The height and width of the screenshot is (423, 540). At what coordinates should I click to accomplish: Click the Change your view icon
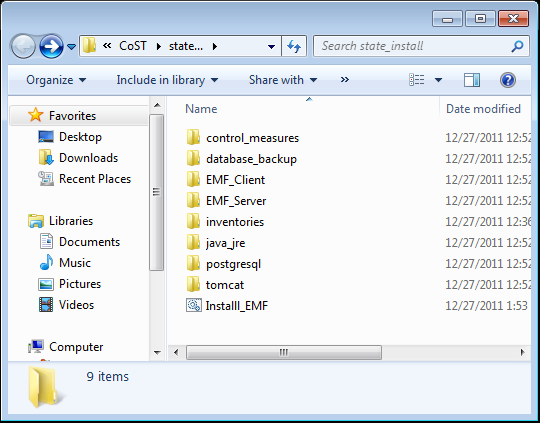(417, 80)
